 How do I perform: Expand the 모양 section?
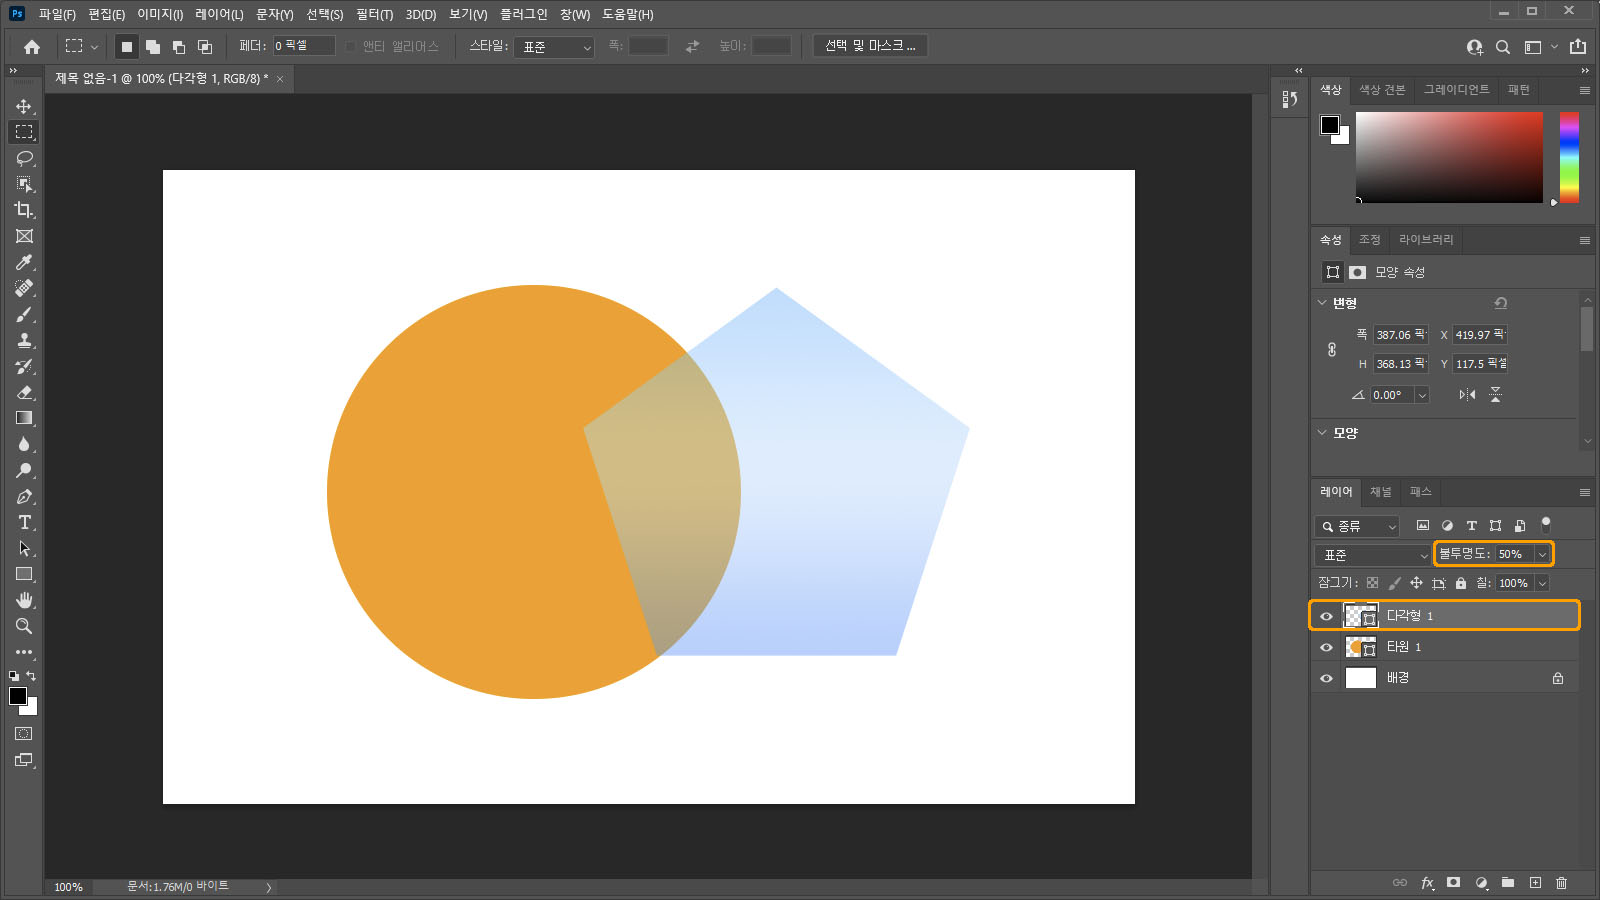pyautogui.click(x=1322, y=433)
